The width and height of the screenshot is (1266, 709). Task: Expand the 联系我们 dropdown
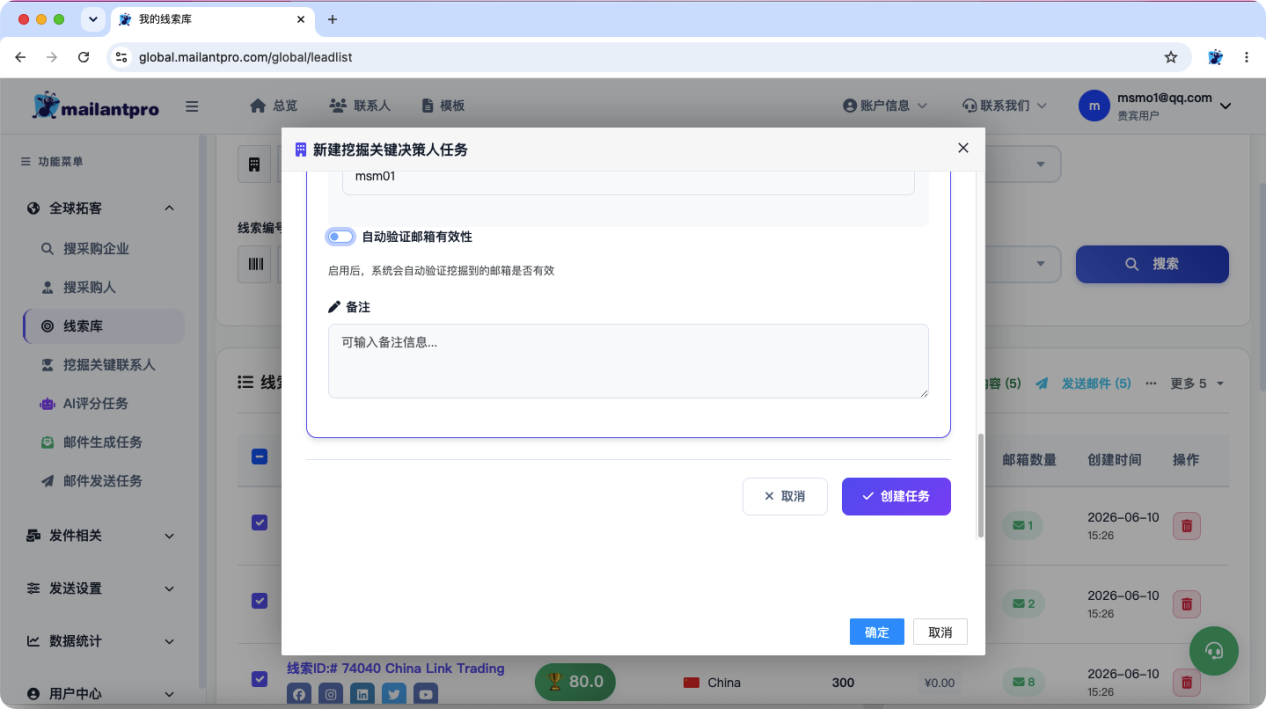1004,105
